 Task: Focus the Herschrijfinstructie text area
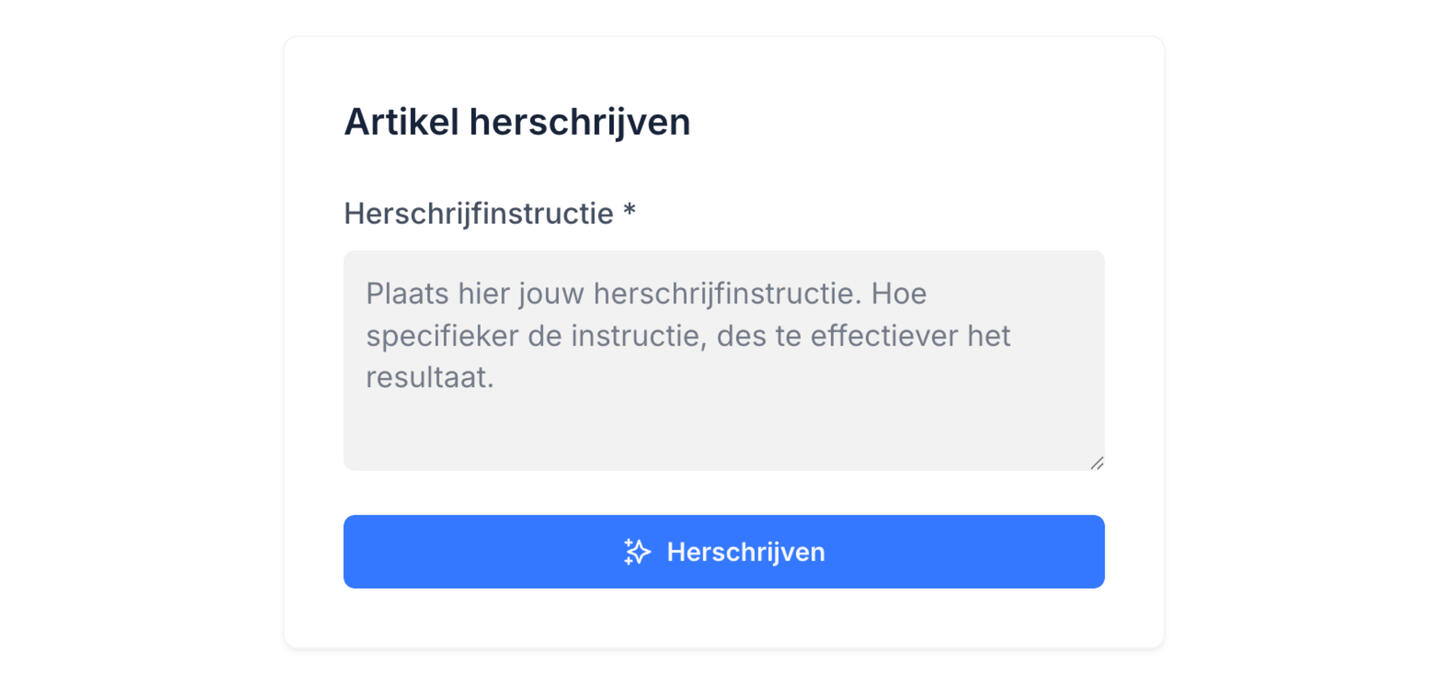(x=723, y=360)
